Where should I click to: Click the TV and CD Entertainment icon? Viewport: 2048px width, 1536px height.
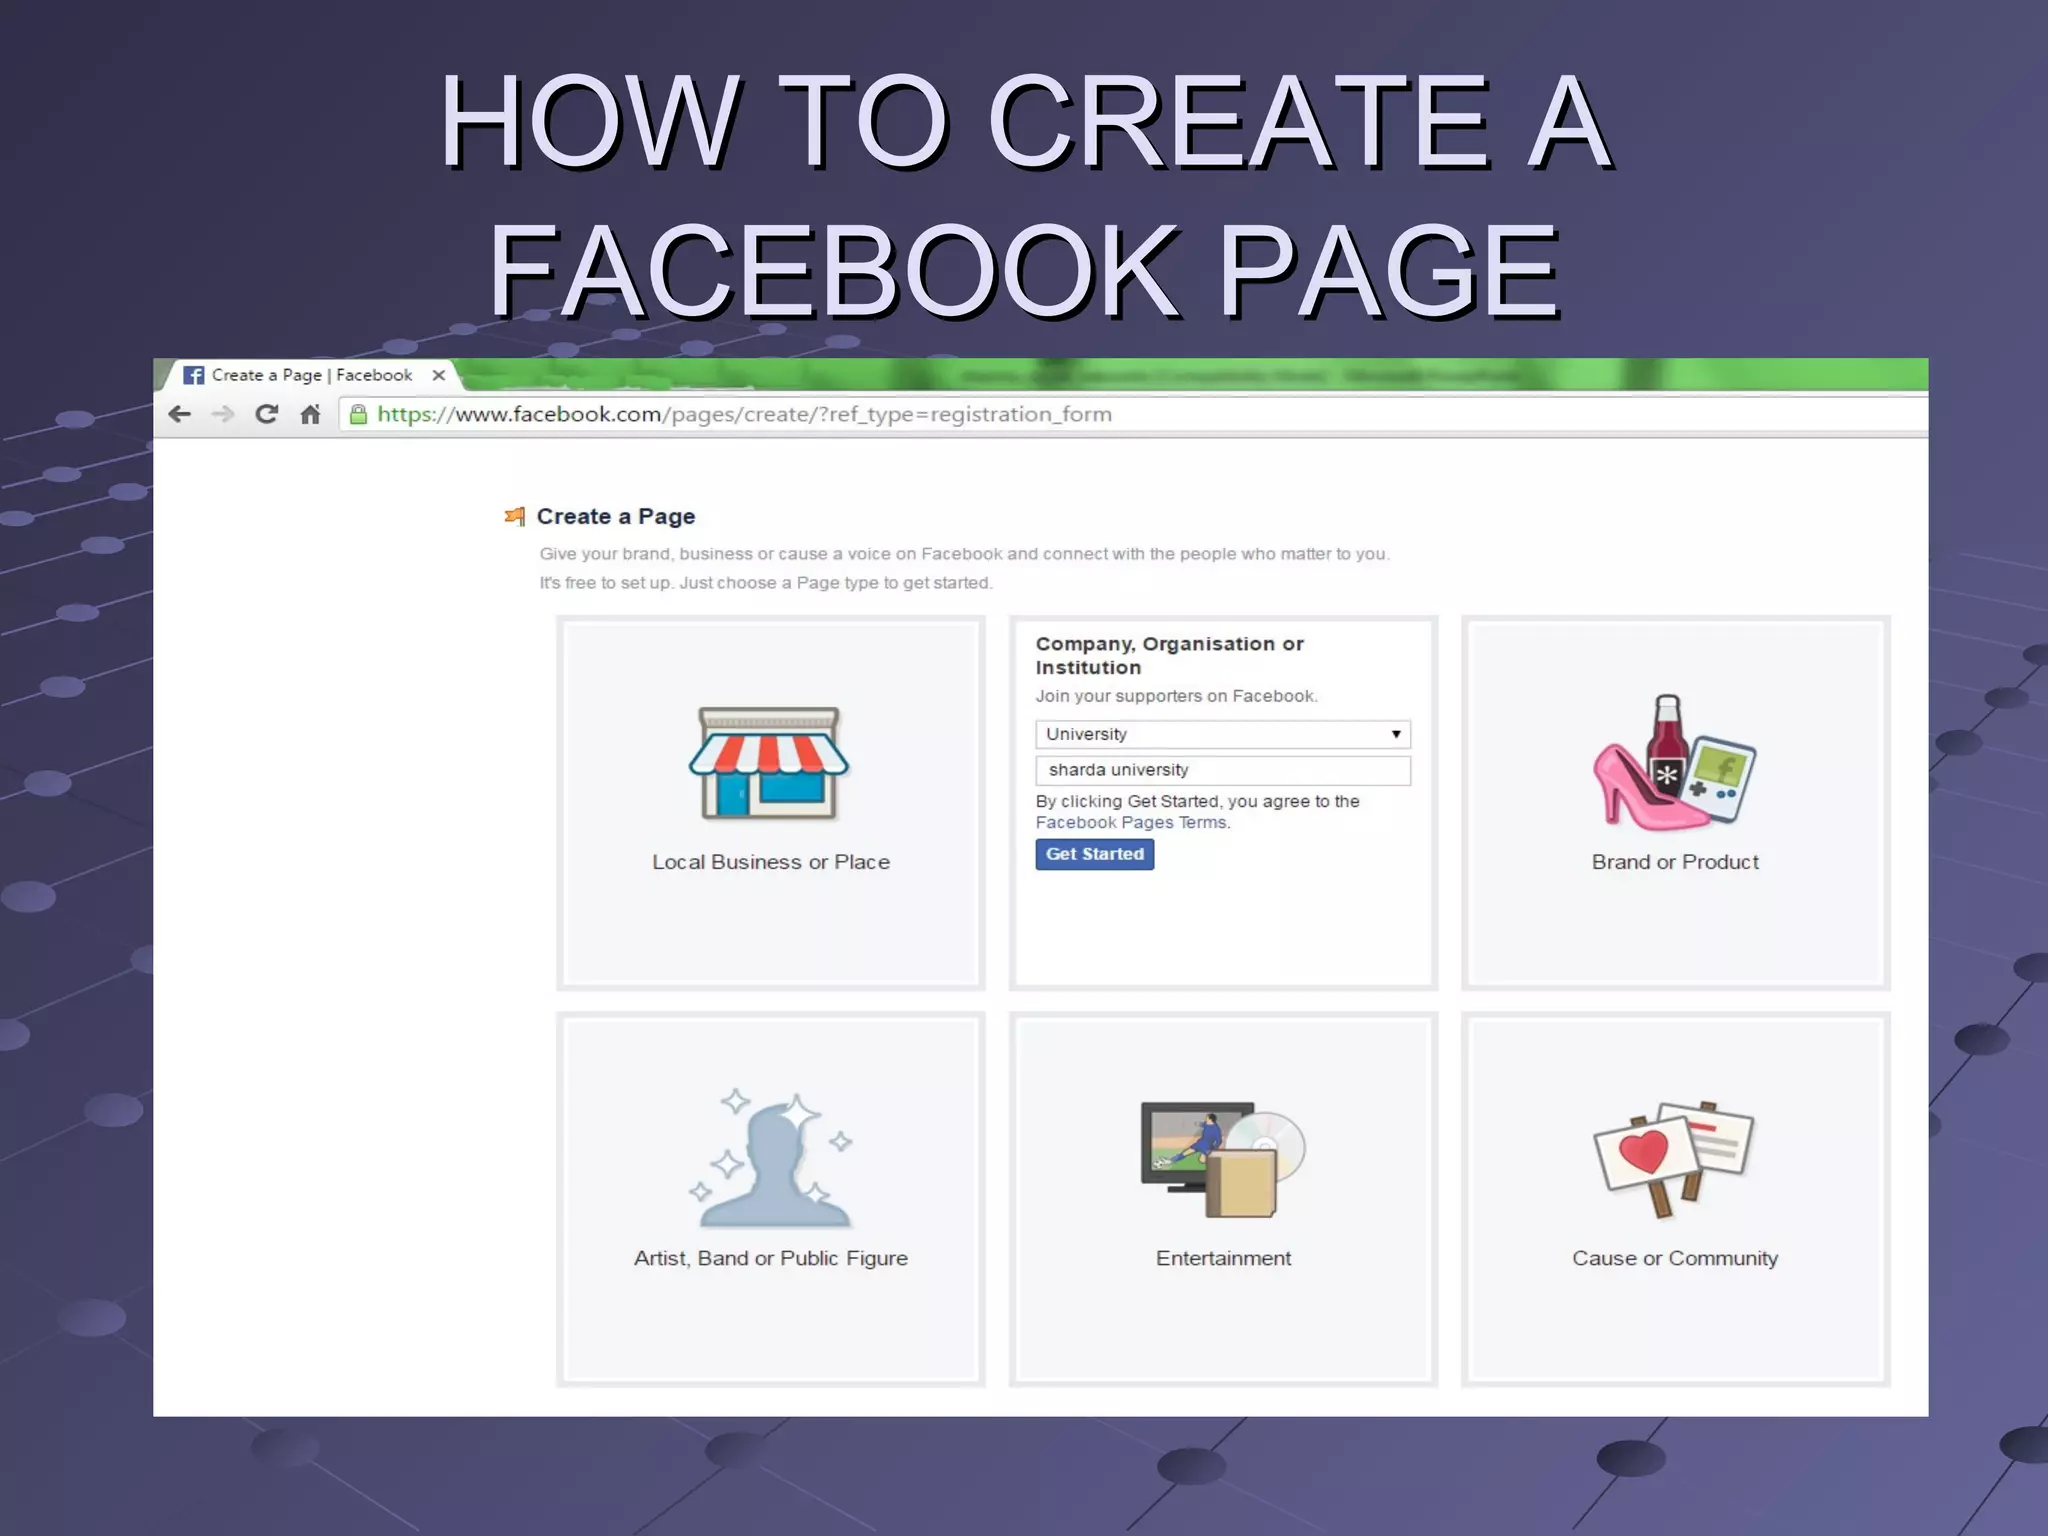coord(1223,1159)
